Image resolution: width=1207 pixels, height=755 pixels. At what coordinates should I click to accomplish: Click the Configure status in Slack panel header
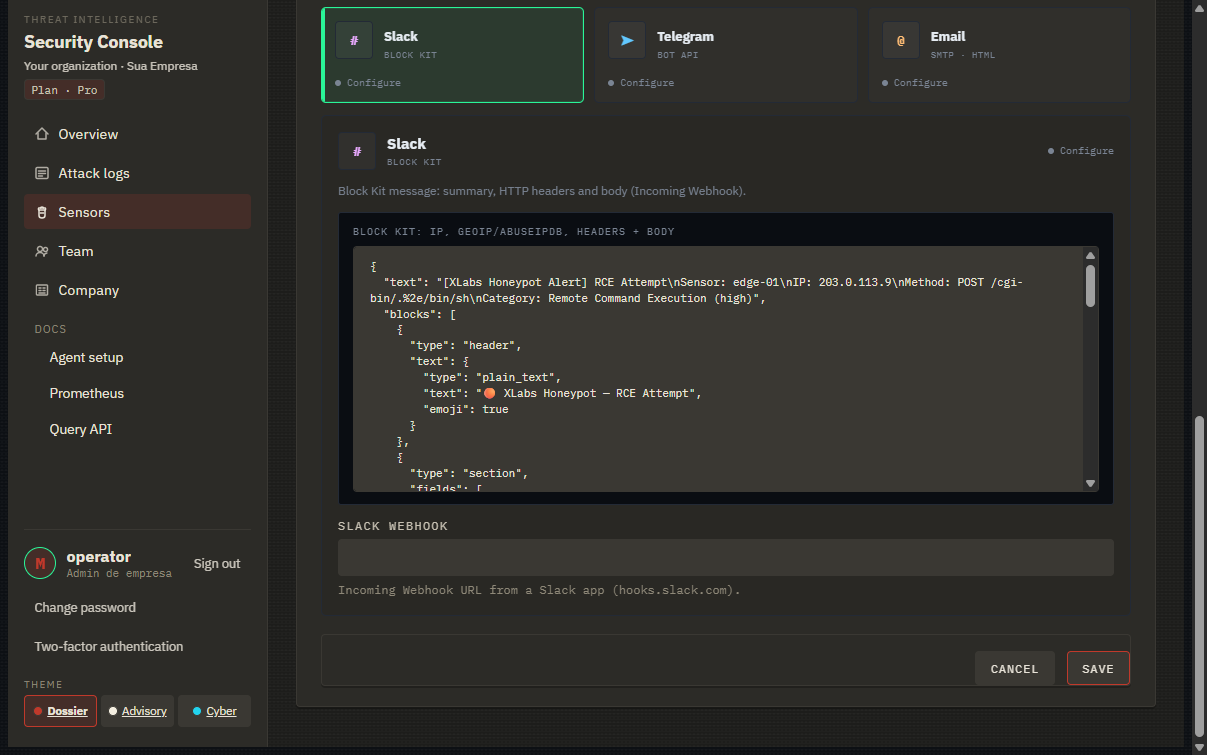click(x=1081, y=151)
